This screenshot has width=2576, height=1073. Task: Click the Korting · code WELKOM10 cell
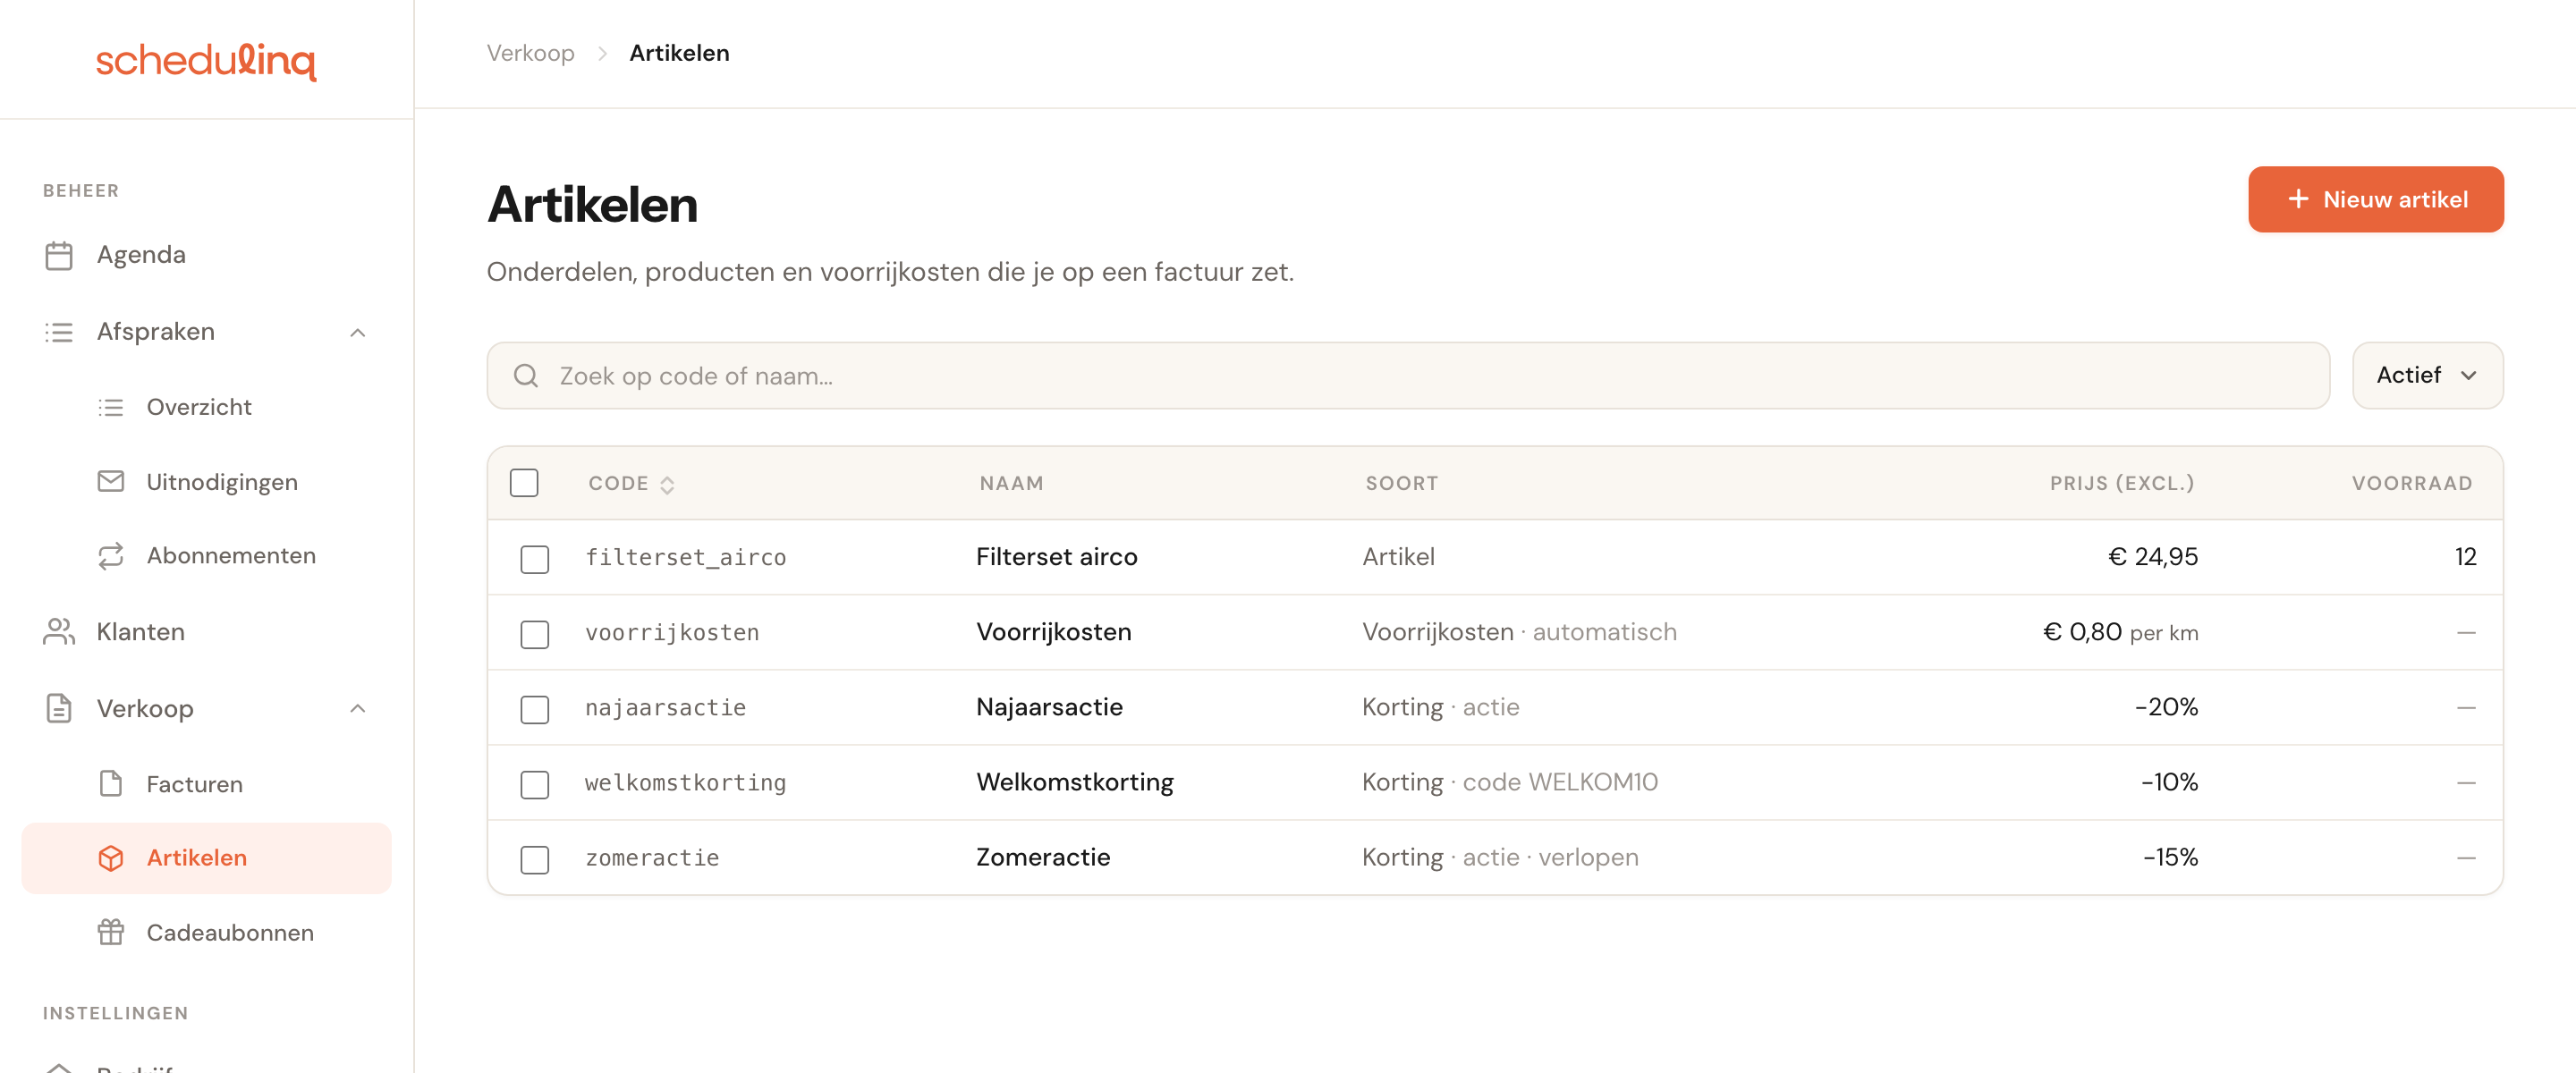point(1509,782)
